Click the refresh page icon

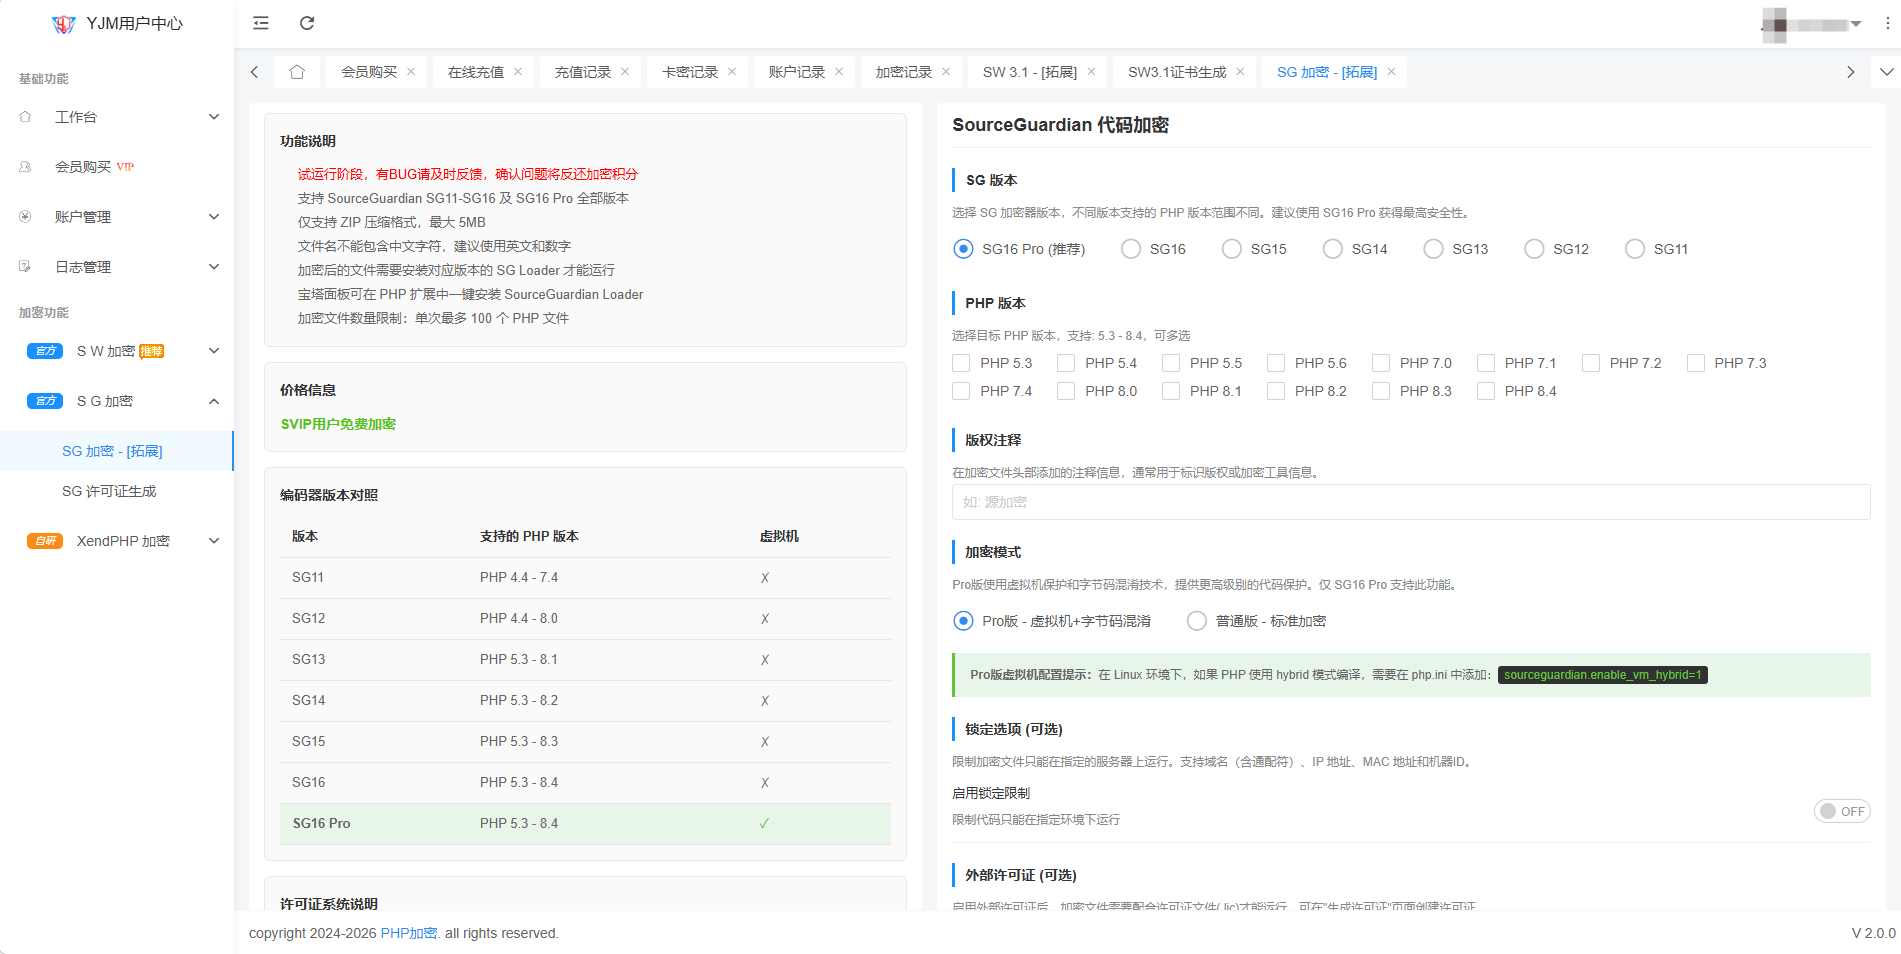click(x=307, y=23)
